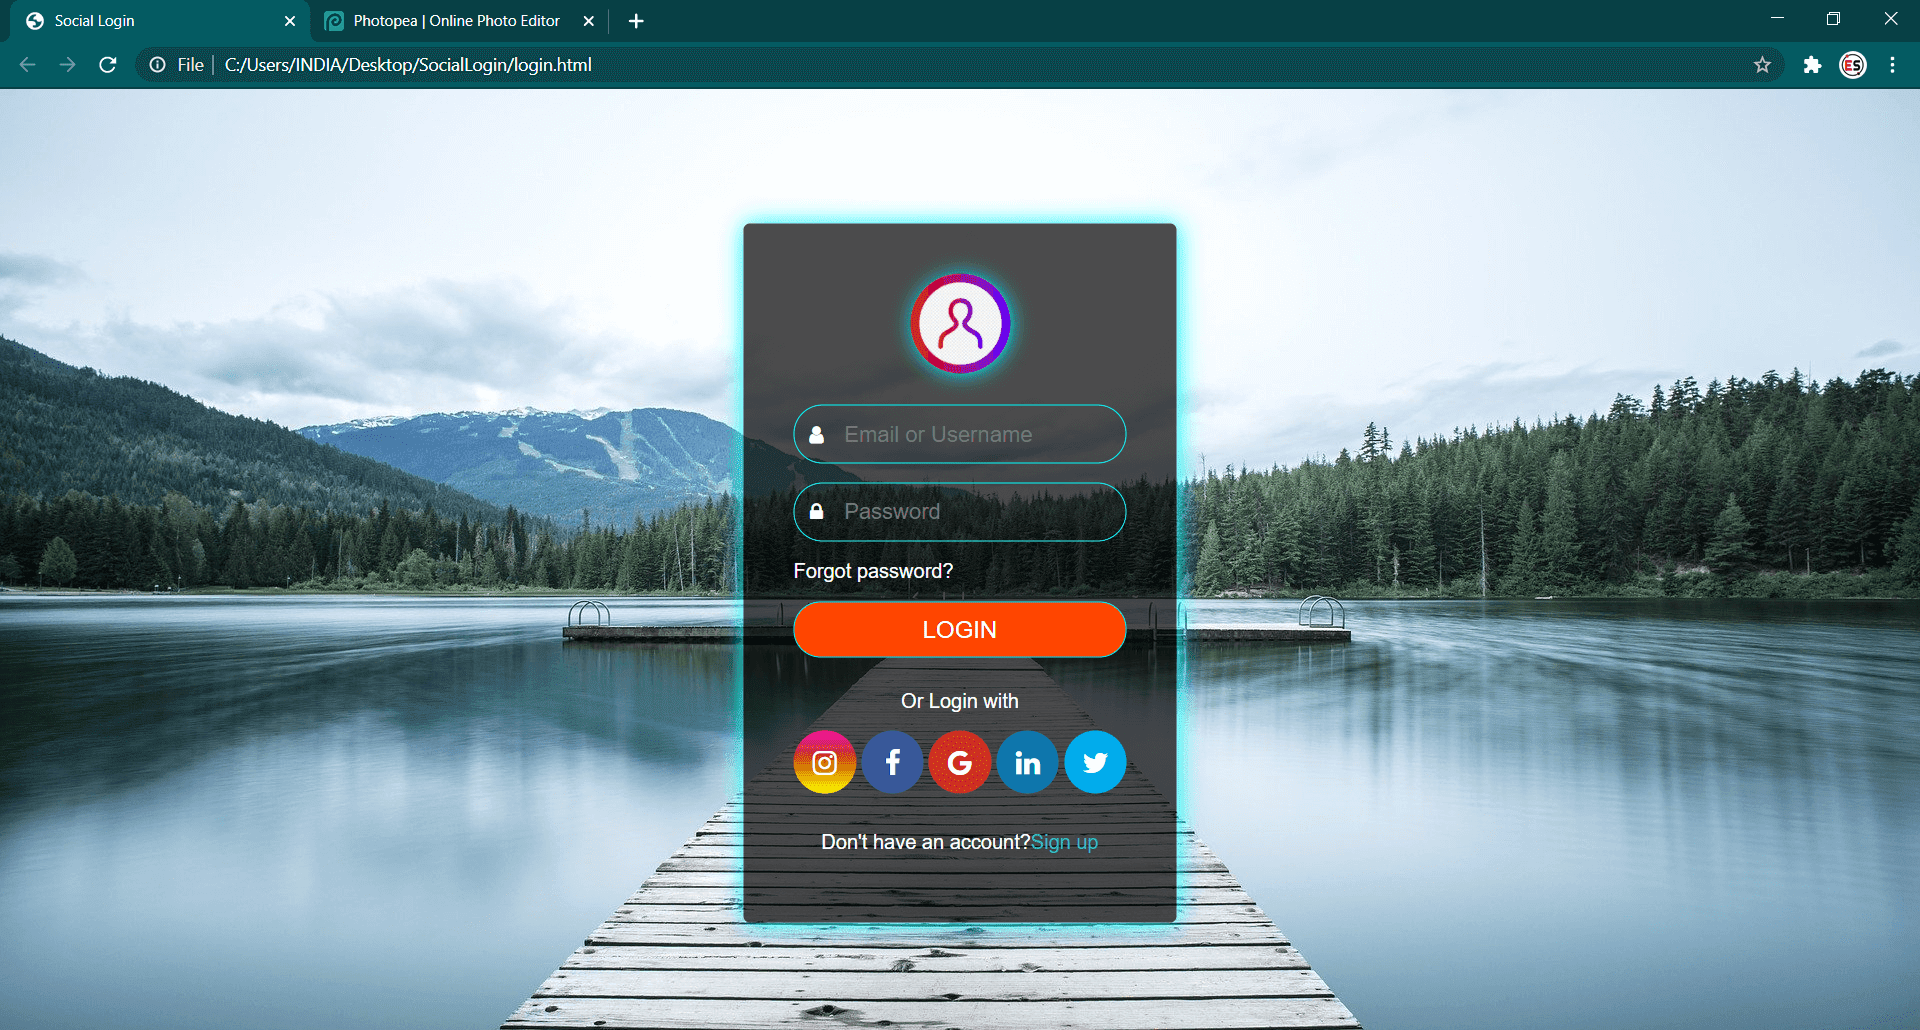Click the user icon inside the email field
This screenshot has width=1920, height=1030.
(815, 434)
